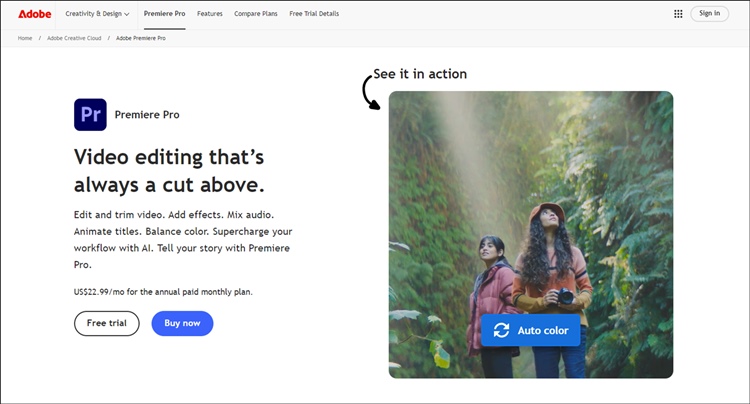Screen dimensions: 750x404
Task: Open the Compare Plans menu item
Action: (x=256, y=14)
